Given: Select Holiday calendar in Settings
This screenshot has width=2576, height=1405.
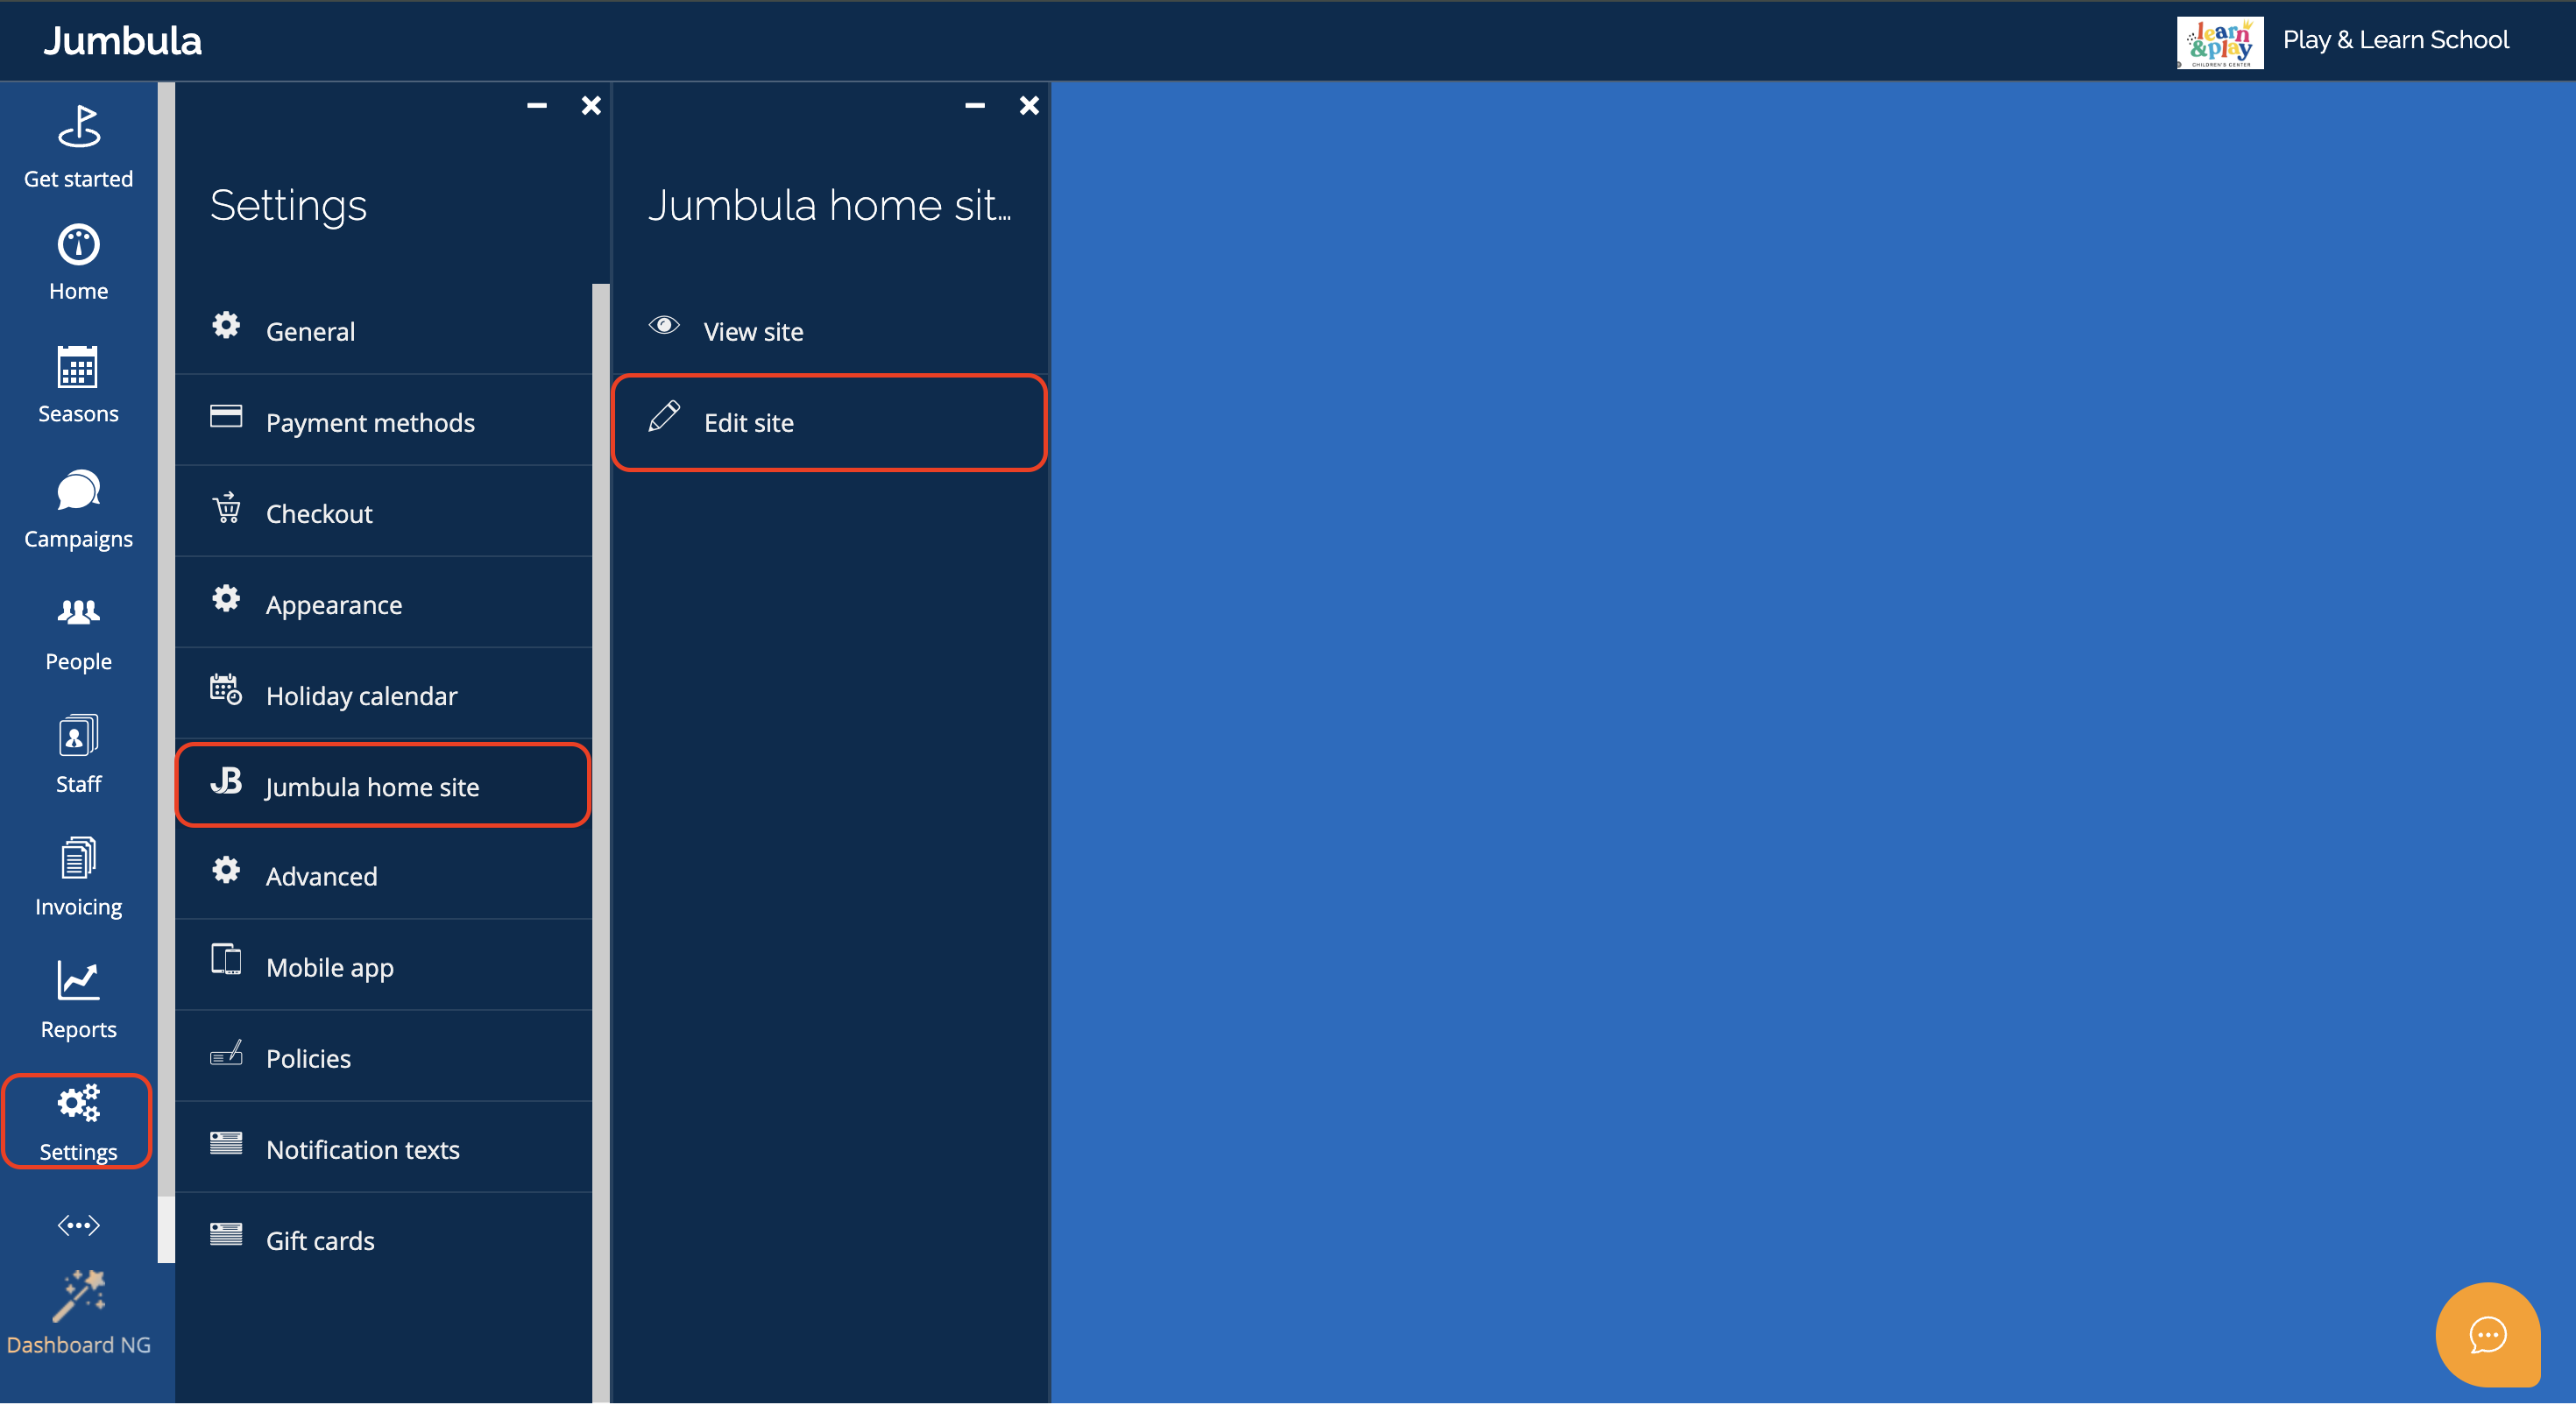Looking at the screenshot, I should coord(361,695).
